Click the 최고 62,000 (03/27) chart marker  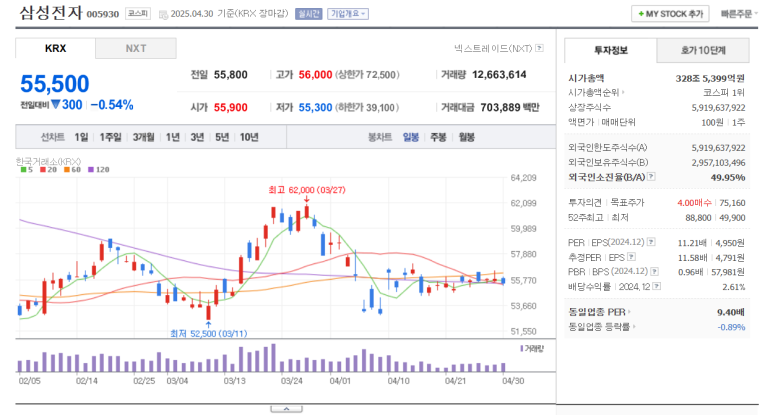tap(307, 190)
